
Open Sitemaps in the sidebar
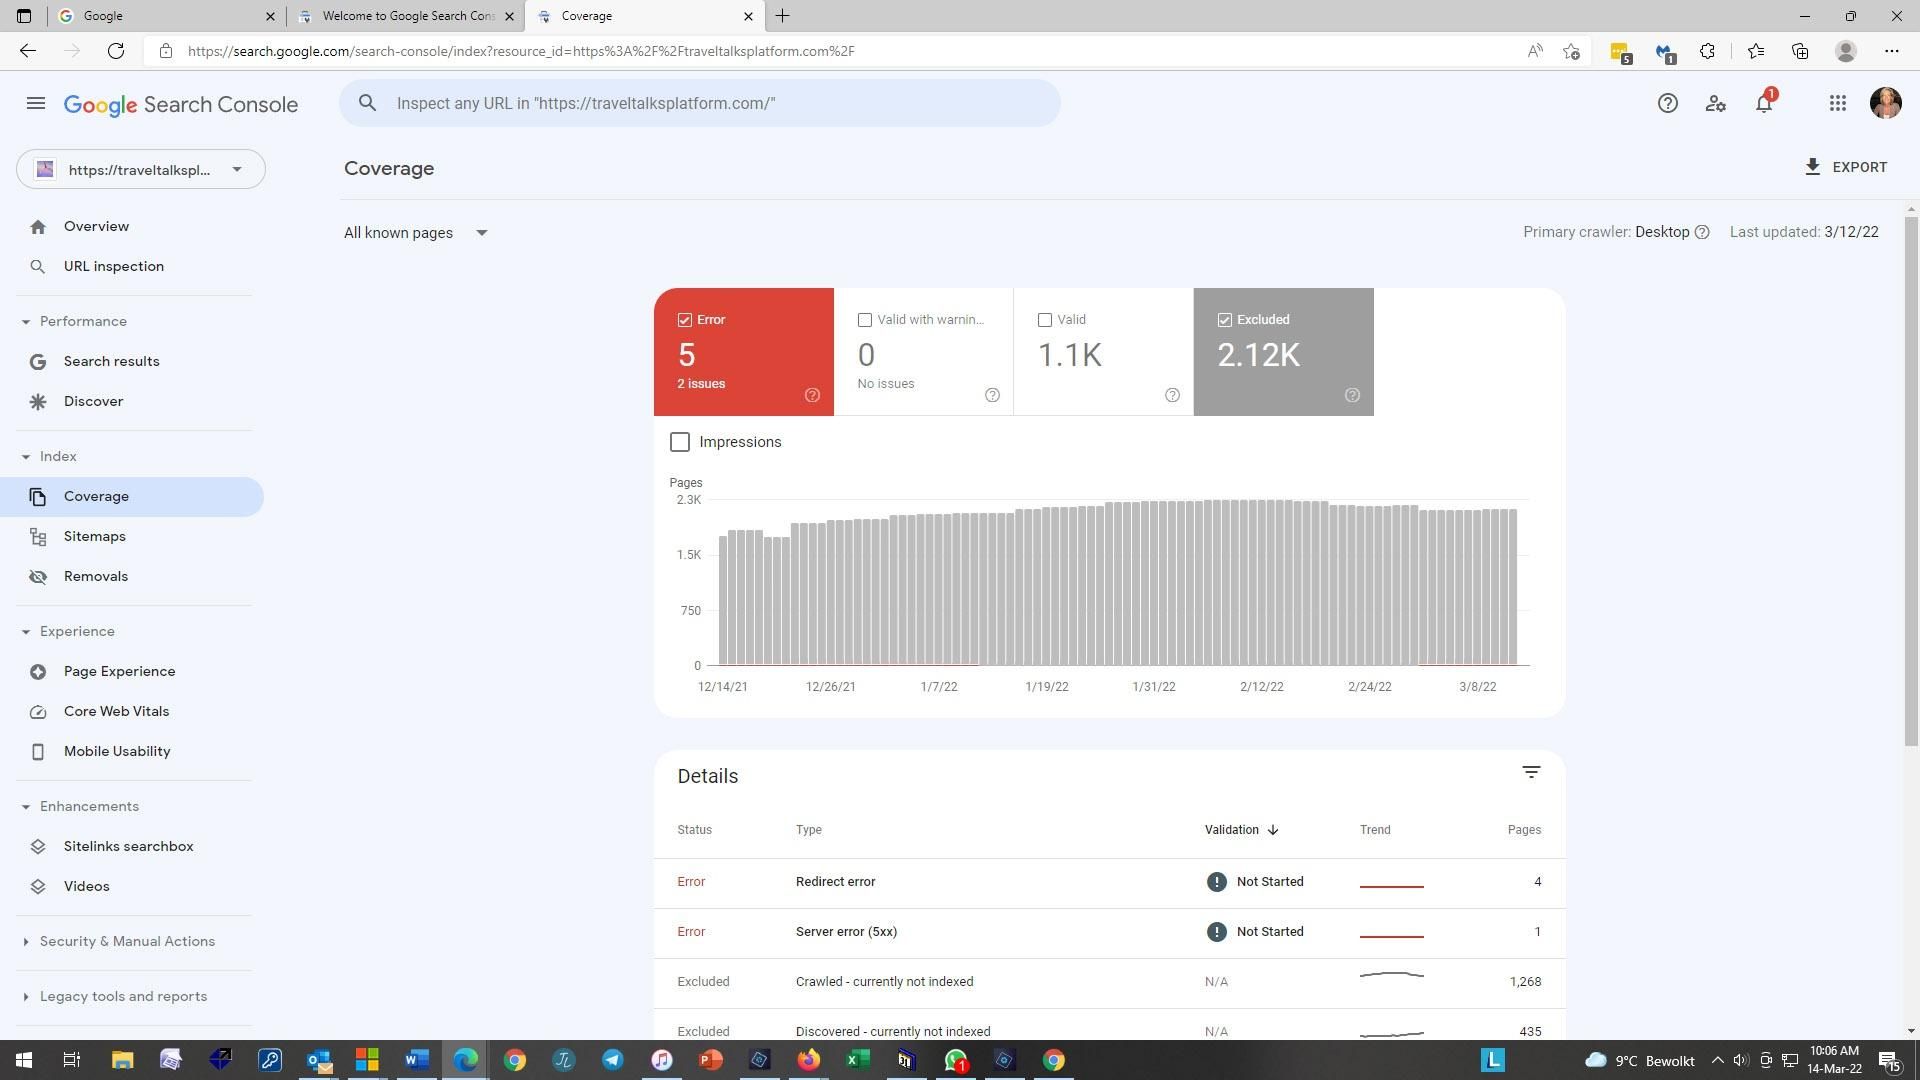[x=95, y=537]
